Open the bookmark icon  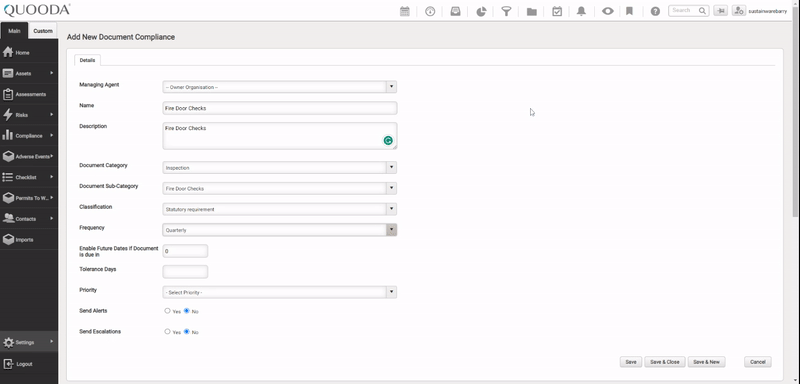pyautogui.click(x=630, y=11)
